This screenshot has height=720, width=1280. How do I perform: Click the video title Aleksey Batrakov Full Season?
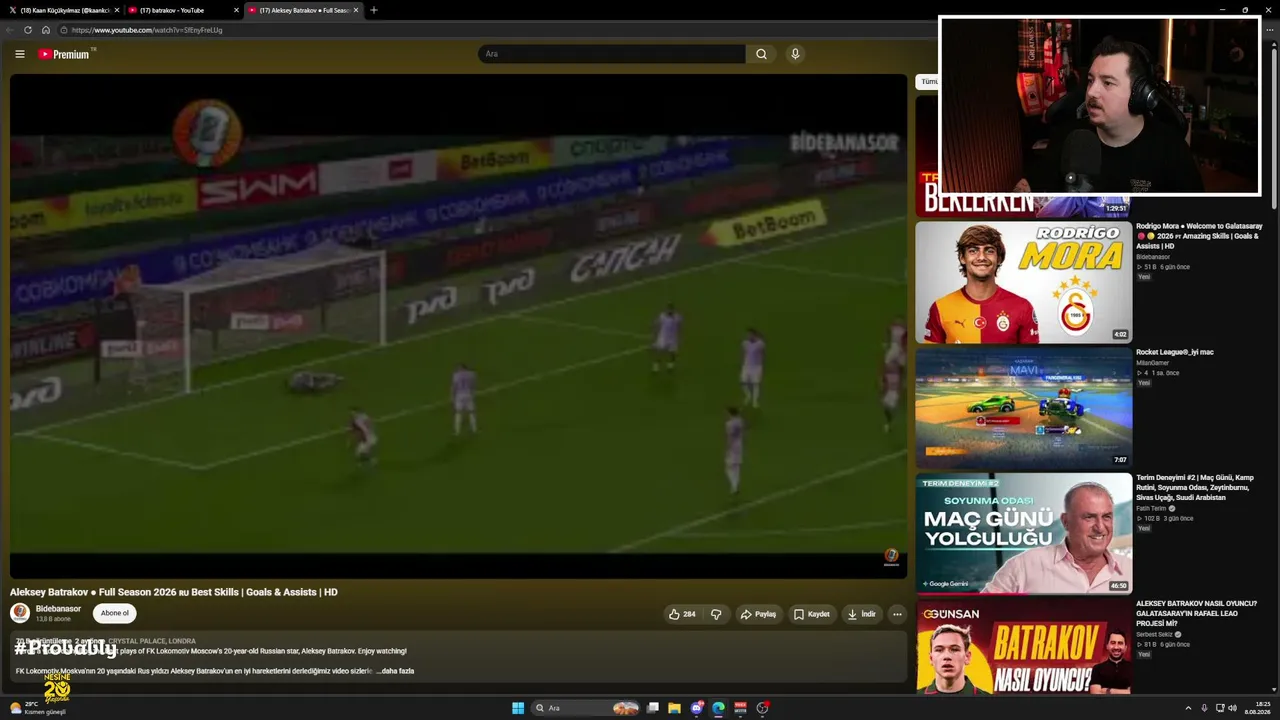point(174,592)
